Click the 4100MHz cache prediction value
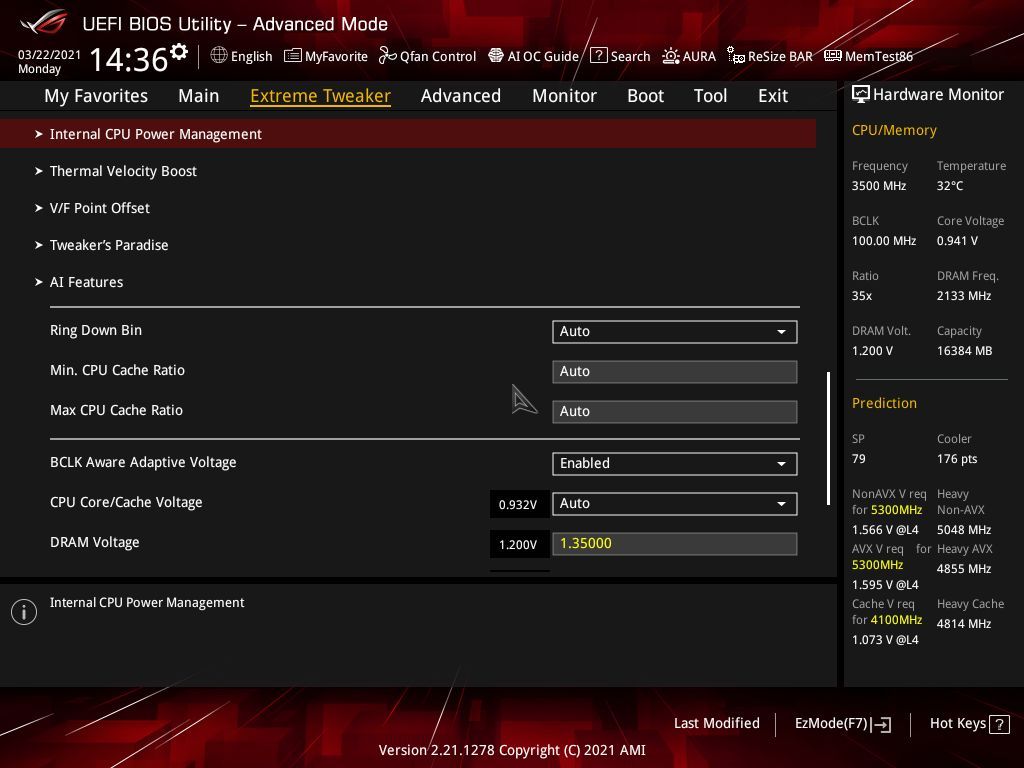This screenshot has width=1024, height=768. point(896,620)
